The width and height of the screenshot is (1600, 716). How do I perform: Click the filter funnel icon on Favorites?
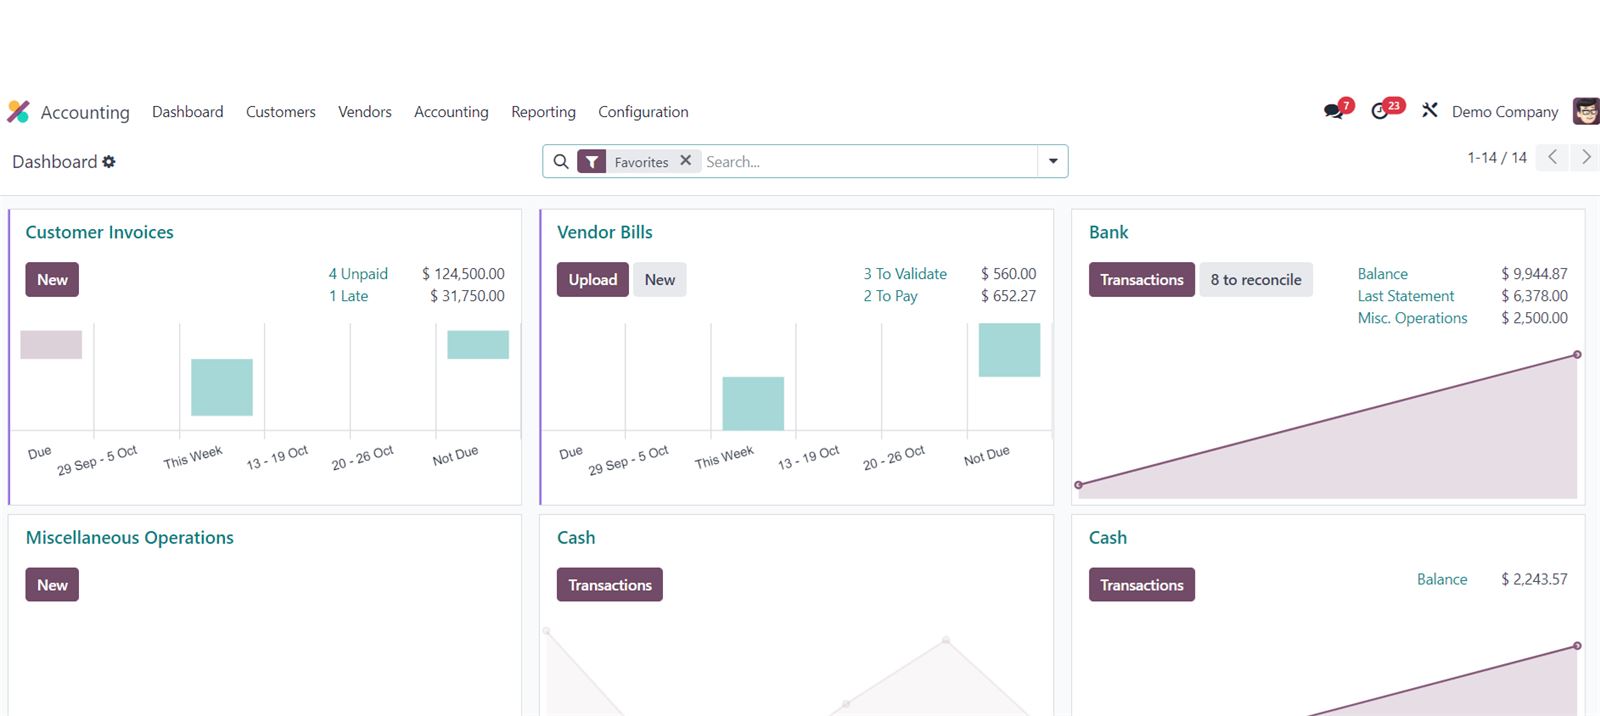point(592,162)
